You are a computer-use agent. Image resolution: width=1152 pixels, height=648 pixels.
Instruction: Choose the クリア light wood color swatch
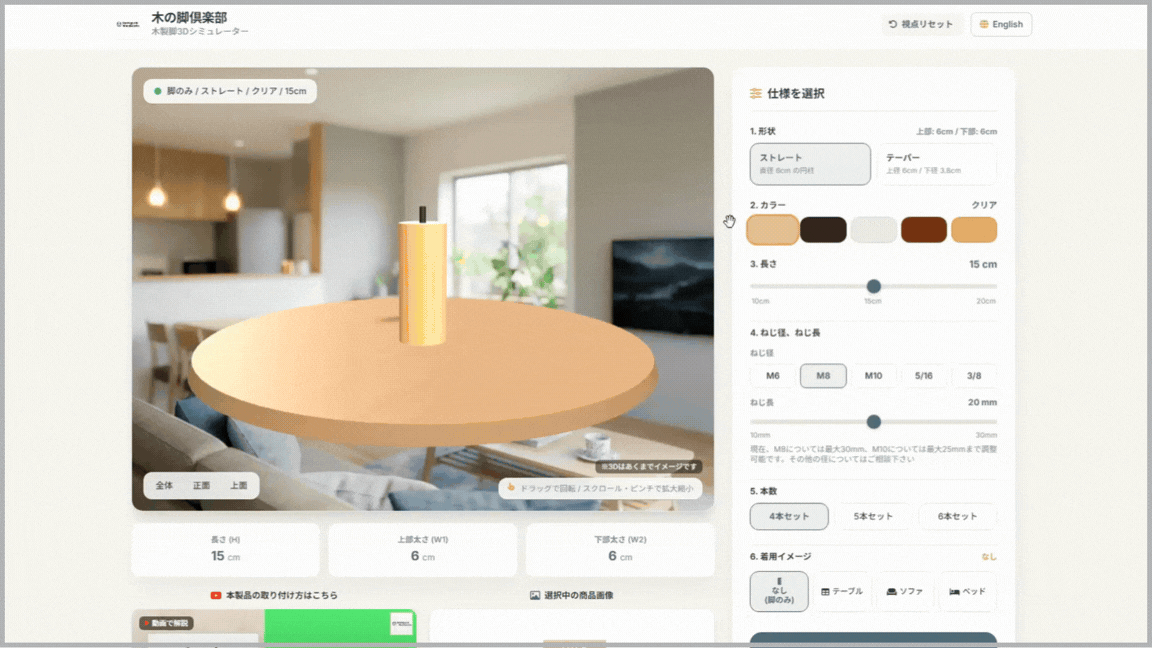tap(772, 230)
